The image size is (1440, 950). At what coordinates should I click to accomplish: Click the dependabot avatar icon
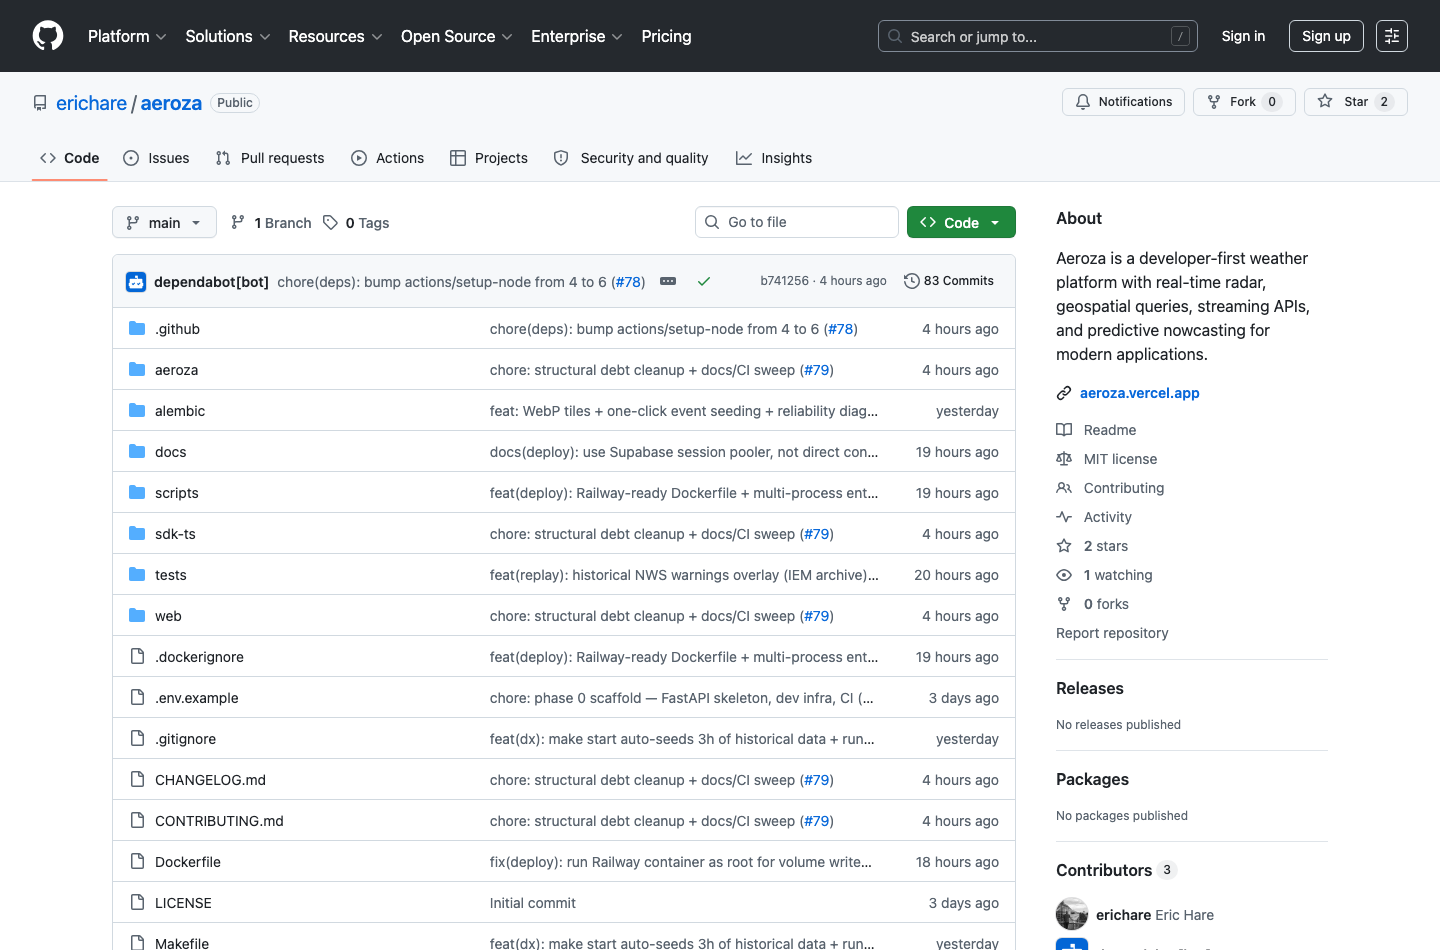coord(136,282)
